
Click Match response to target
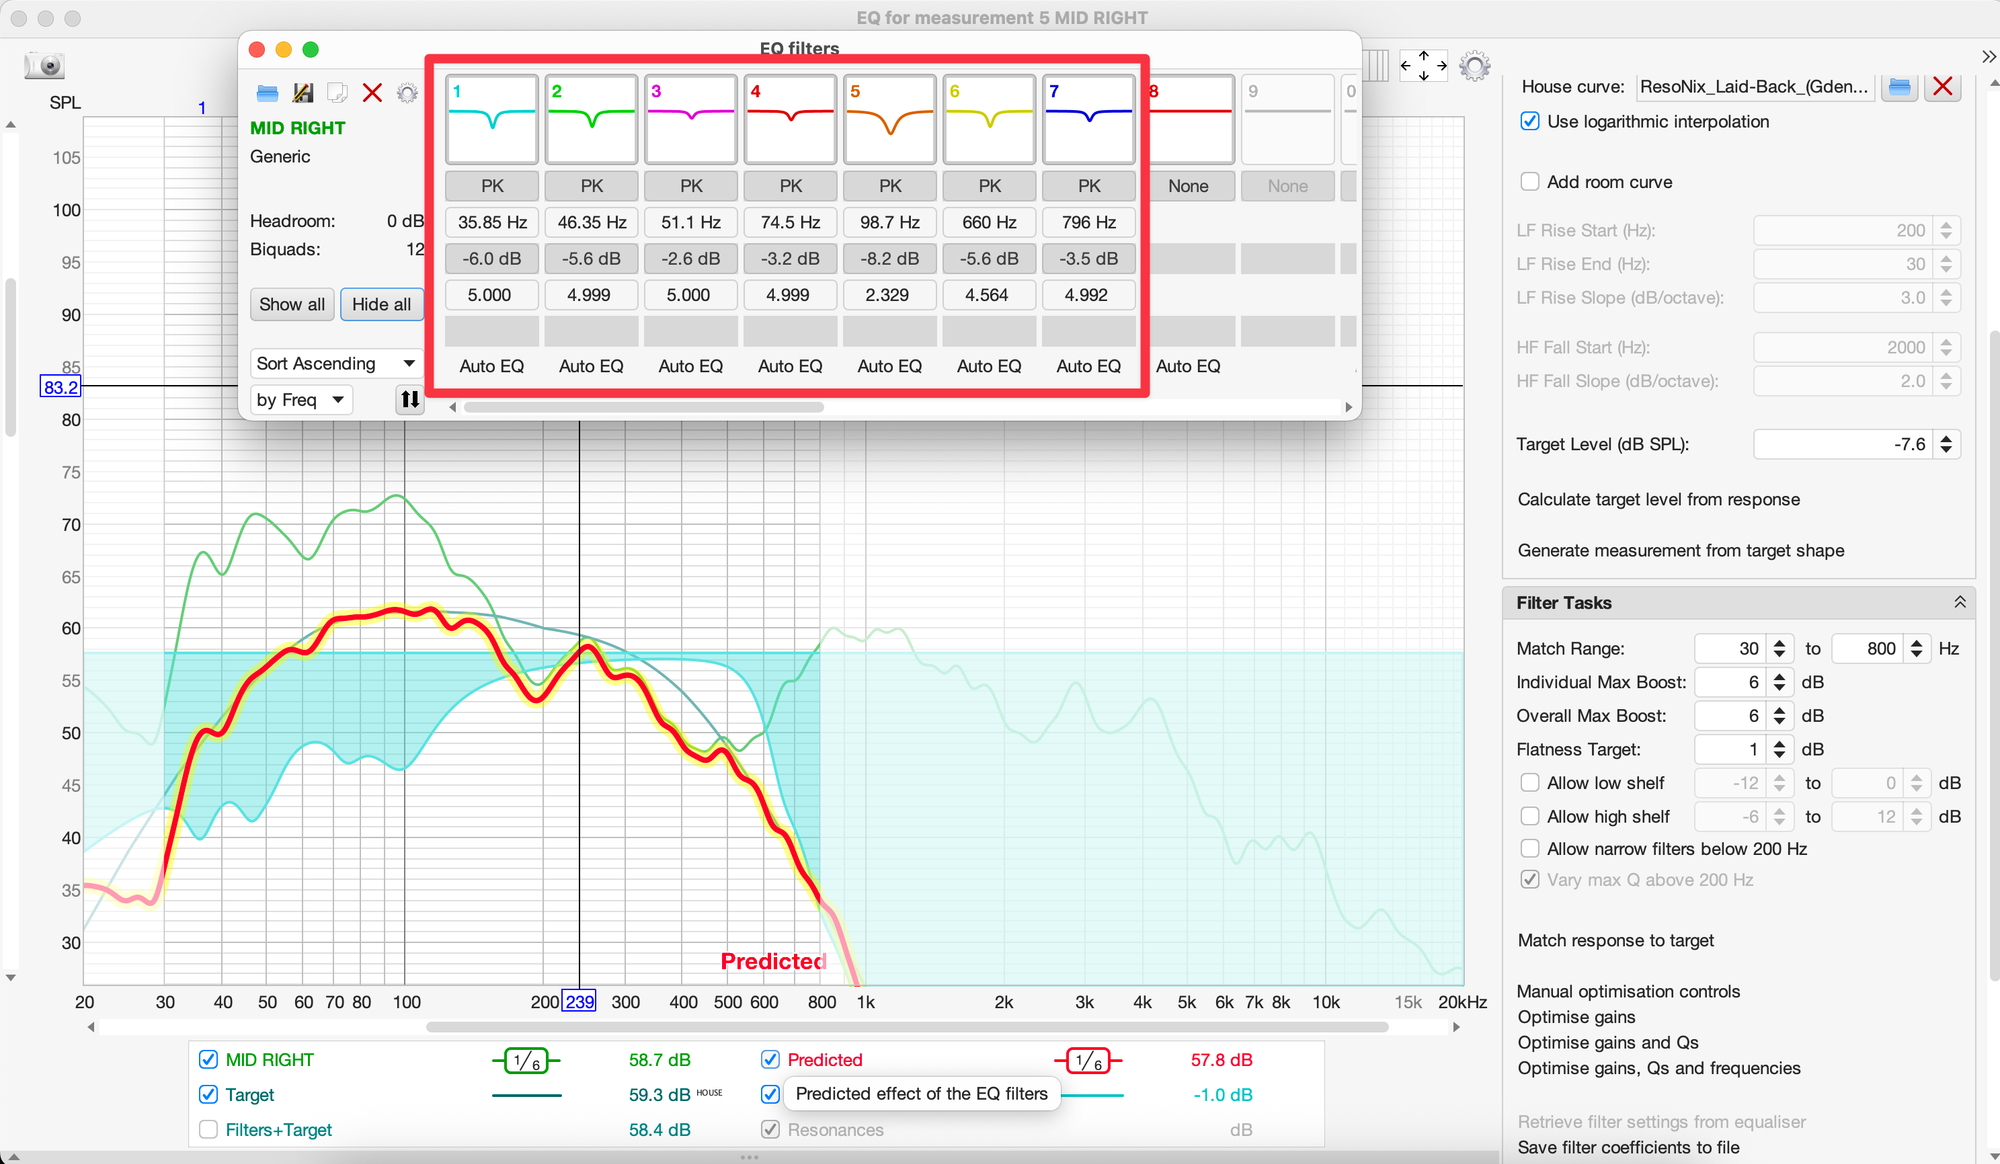(x=1615, y=940)
